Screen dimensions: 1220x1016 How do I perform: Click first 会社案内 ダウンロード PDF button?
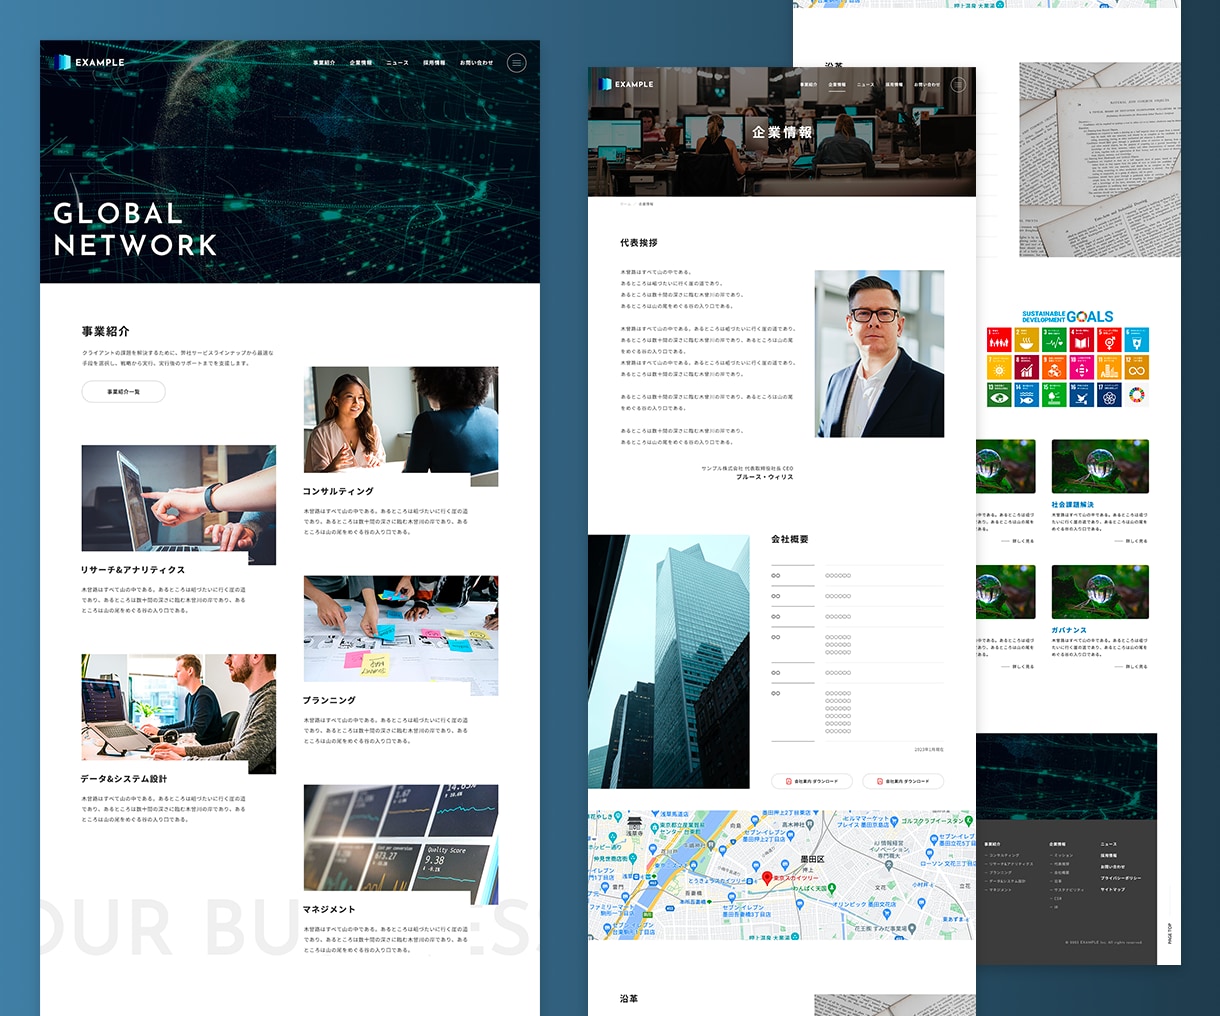[812, 781]
